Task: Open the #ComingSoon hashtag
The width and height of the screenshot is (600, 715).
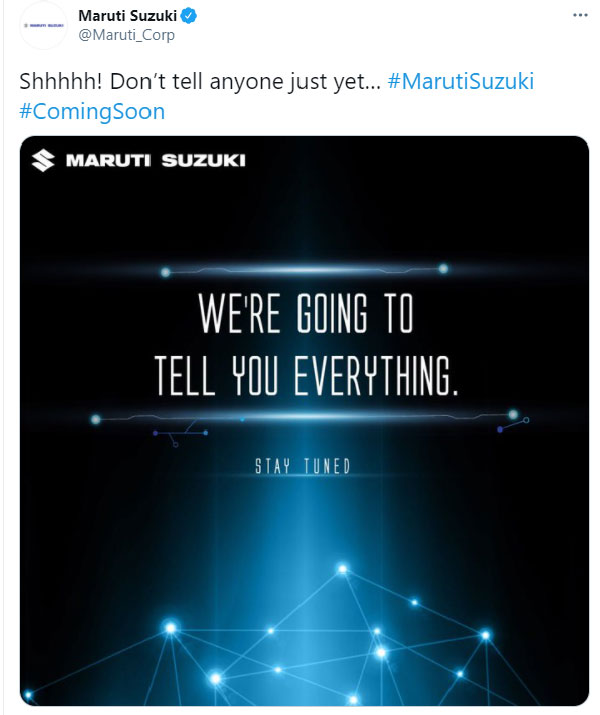Action: coord(92,110)
